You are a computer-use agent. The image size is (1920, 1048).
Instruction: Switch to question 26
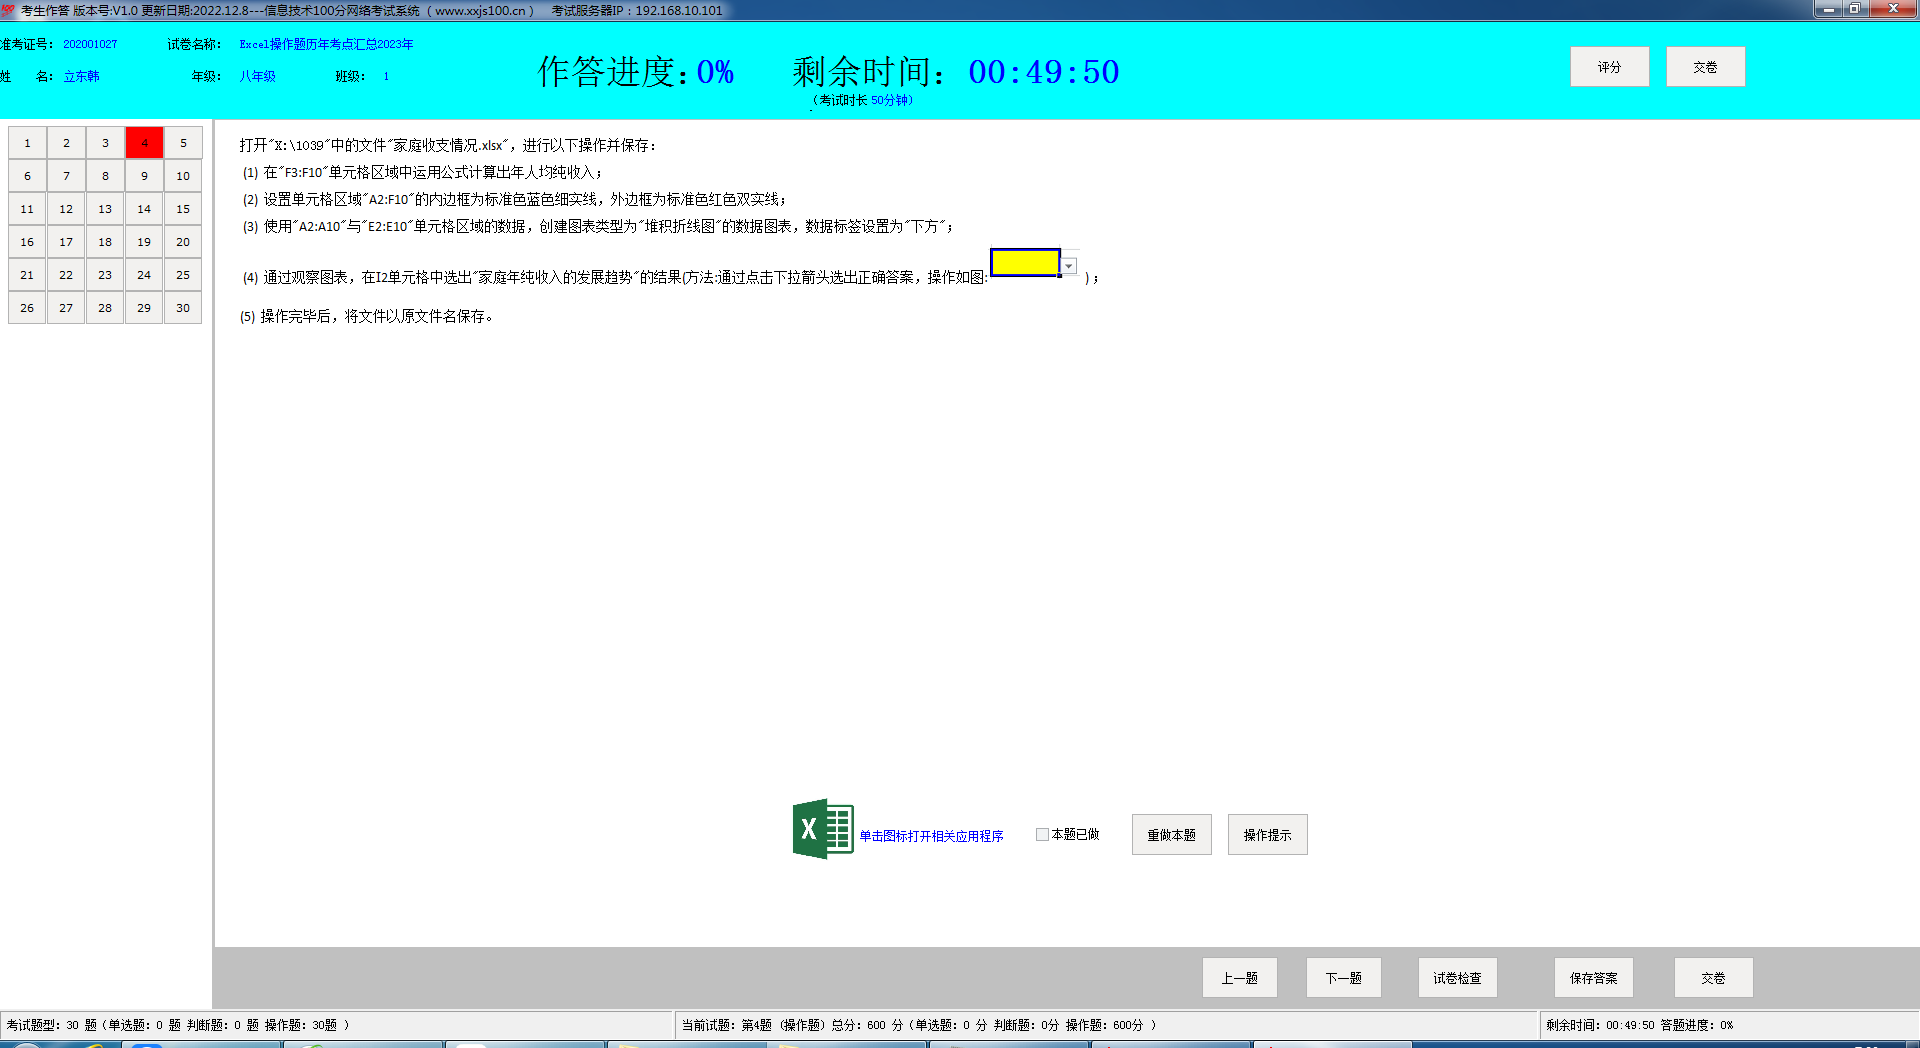27,308
